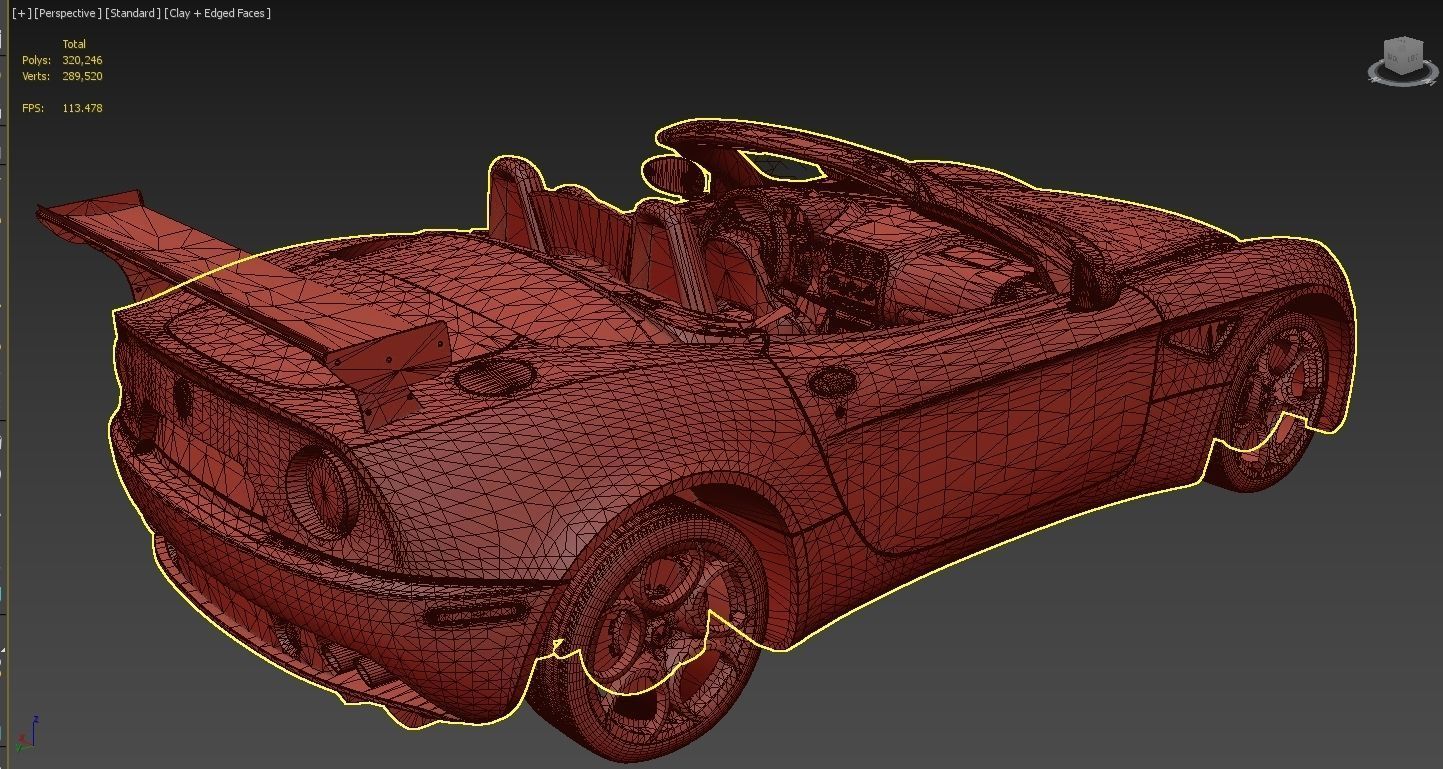Screen dimensions: 1443x769
Task: Click the XYZ axis tripod gizmo
Action: coord(27,734)
